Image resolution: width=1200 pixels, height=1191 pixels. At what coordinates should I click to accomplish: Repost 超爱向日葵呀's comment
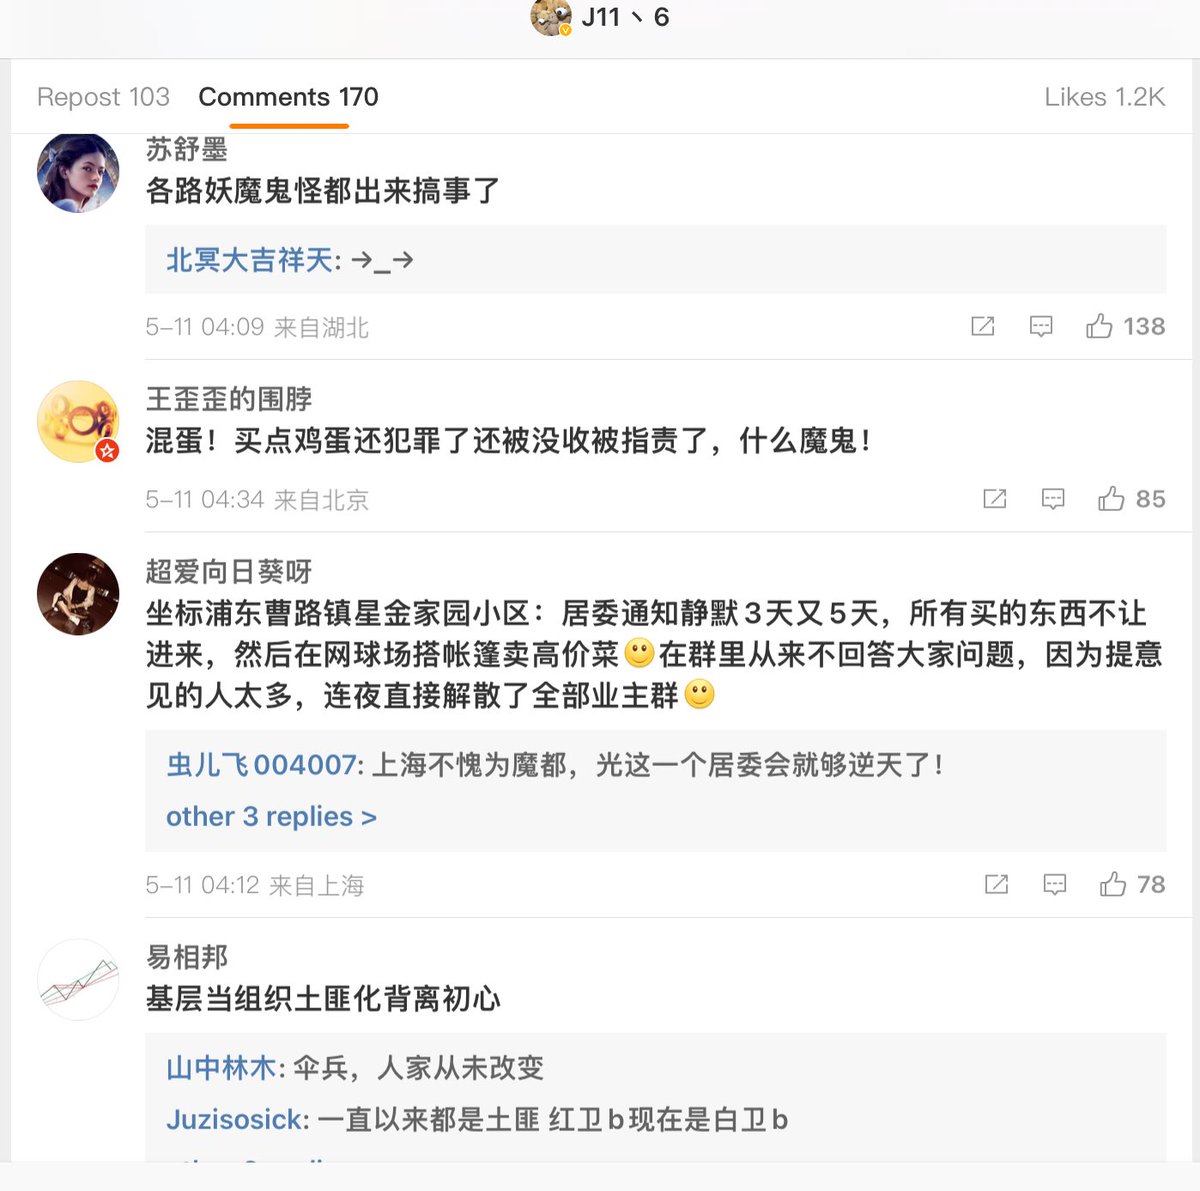pyautogui.click(x=997, y=884)
